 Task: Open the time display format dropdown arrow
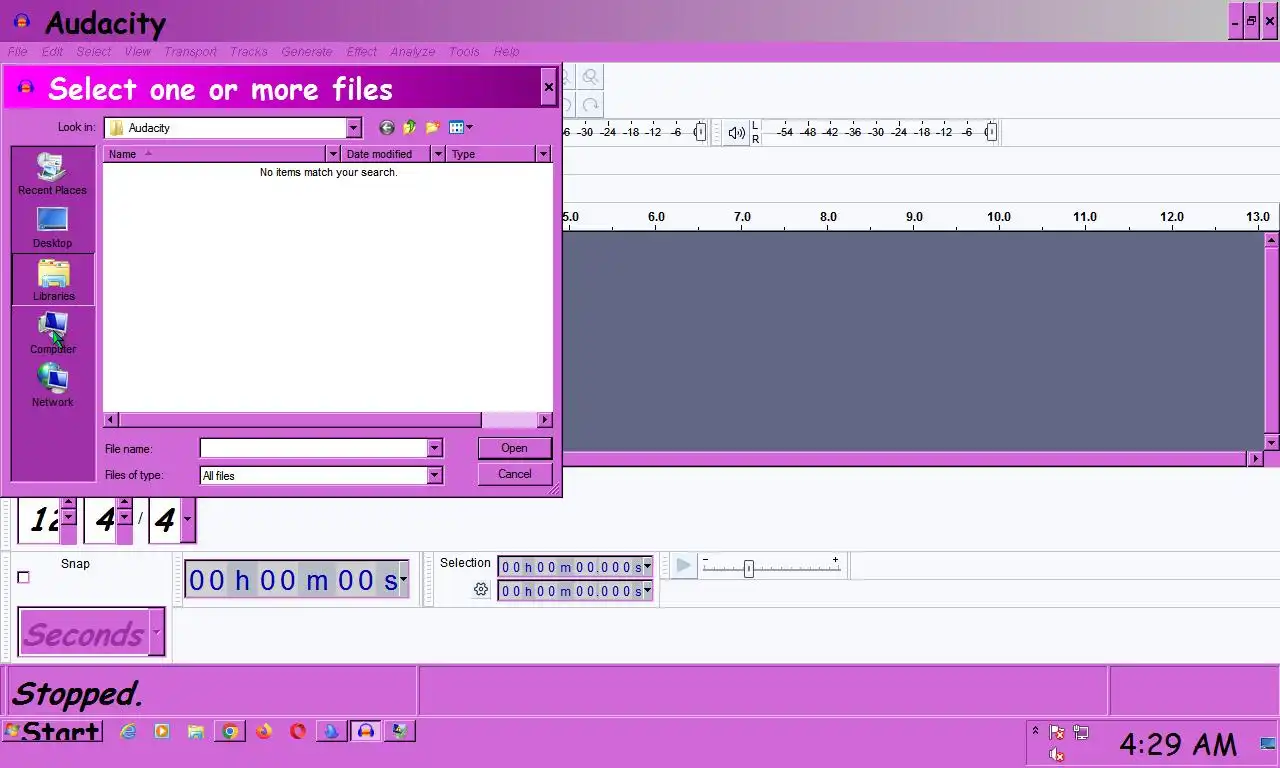[x=403, y=579]
